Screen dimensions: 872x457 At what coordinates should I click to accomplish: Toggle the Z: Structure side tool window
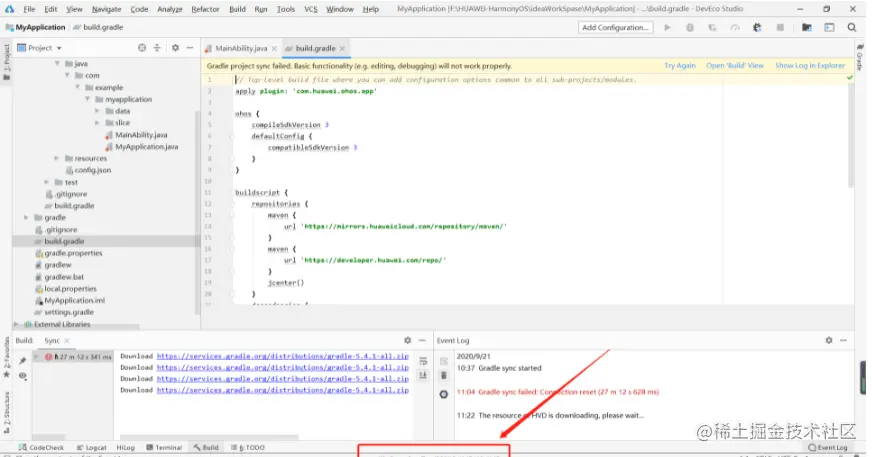(x=6, y=412)
